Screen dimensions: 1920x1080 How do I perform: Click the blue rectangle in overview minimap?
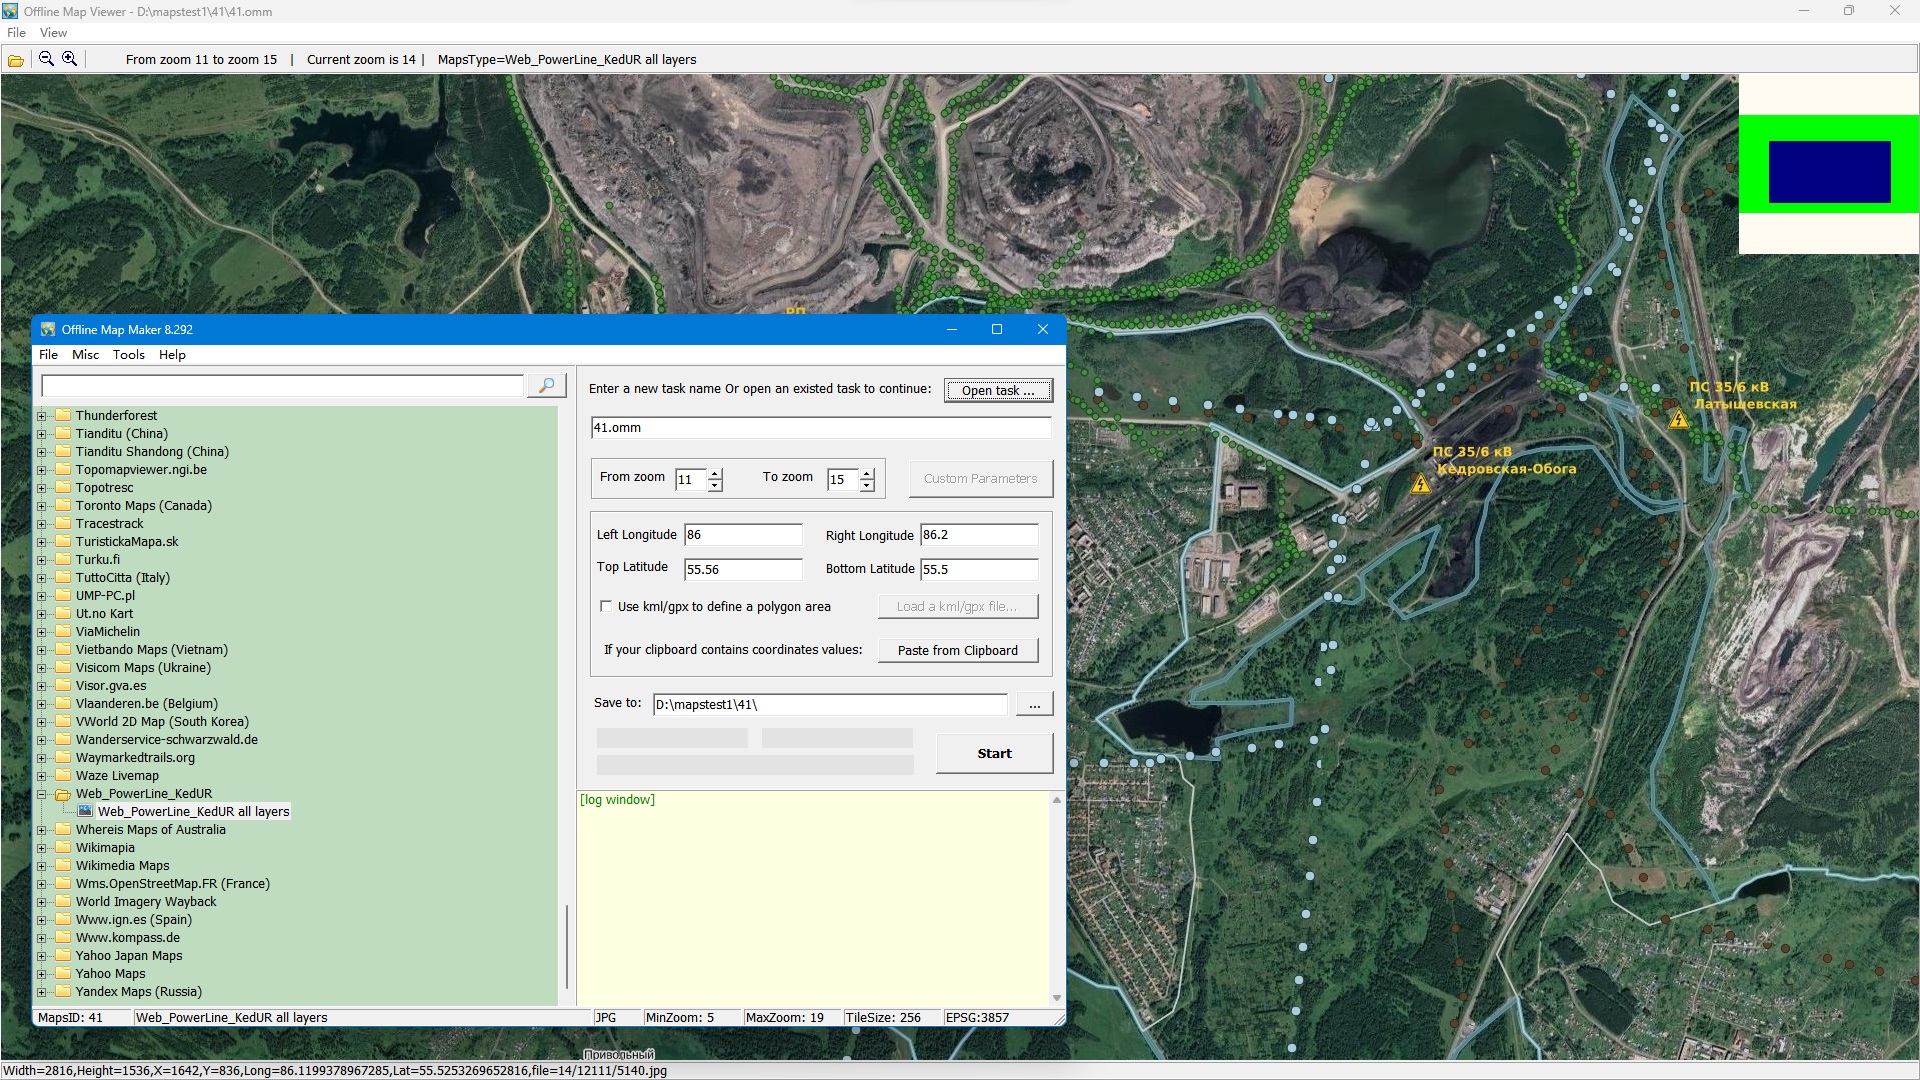[x=1829, y=172]
